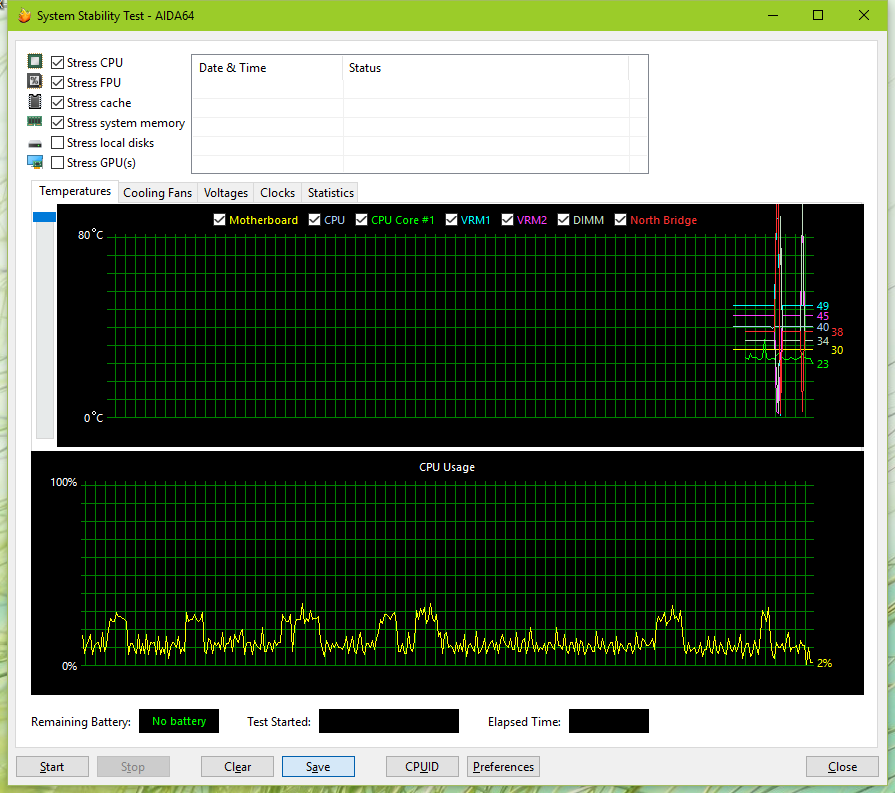Disable the Stress cache option
Screen dimensions: 895x793
(x=57, y=102)
